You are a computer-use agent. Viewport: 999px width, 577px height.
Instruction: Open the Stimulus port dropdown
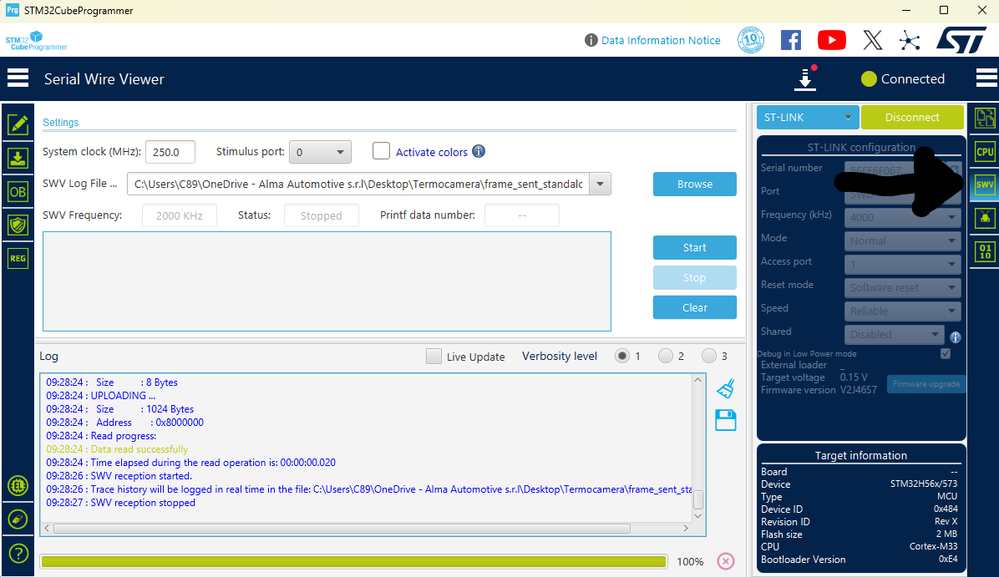(320, 152)
